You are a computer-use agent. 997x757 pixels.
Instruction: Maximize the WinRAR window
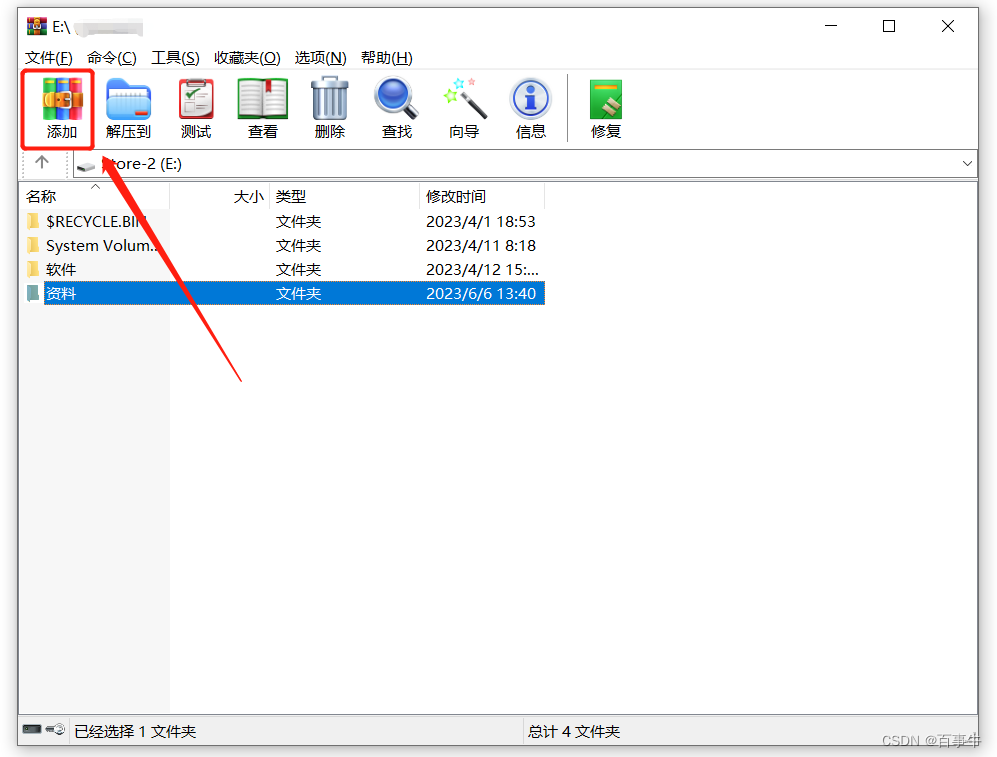click(889, 26)
